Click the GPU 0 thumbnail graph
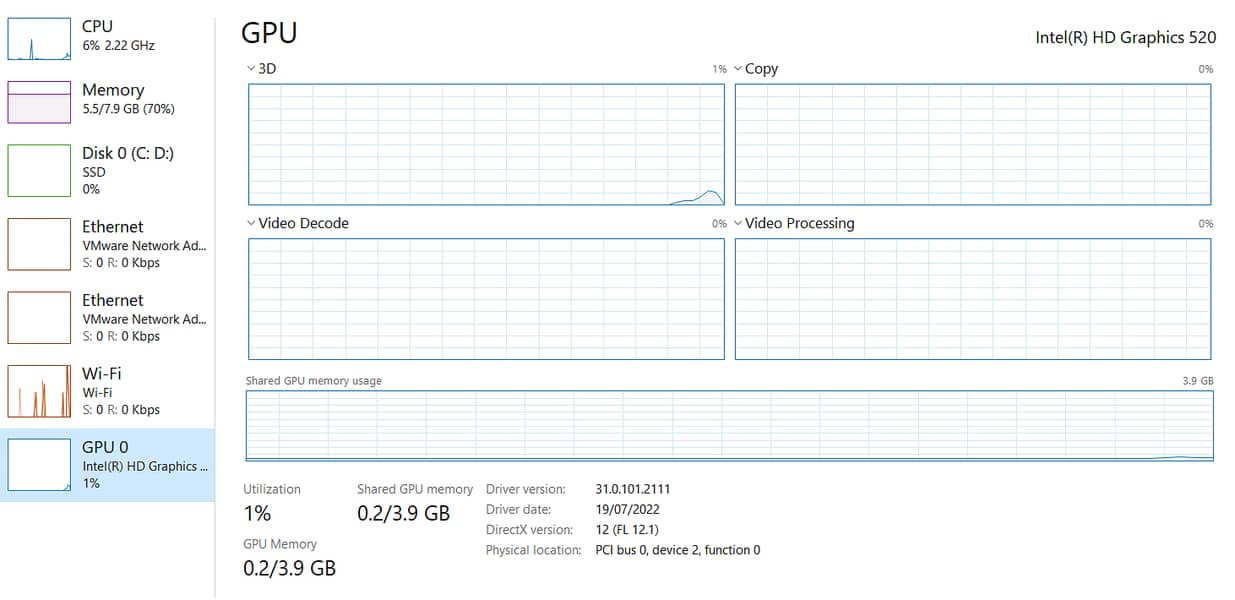 39,465
